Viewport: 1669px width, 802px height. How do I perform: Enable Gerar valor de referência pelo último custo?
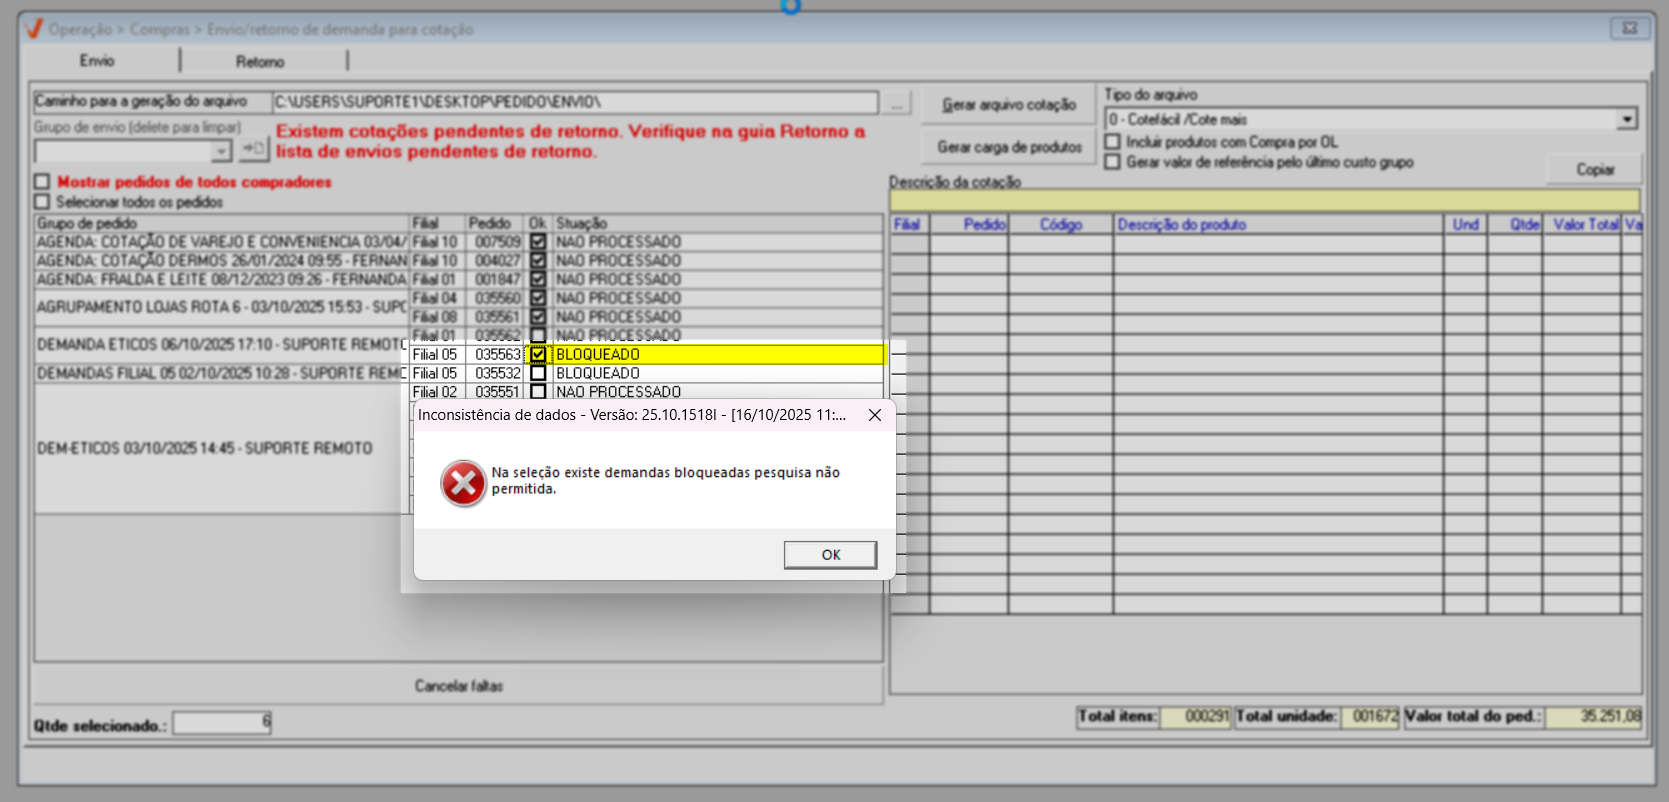(1112, 162)
